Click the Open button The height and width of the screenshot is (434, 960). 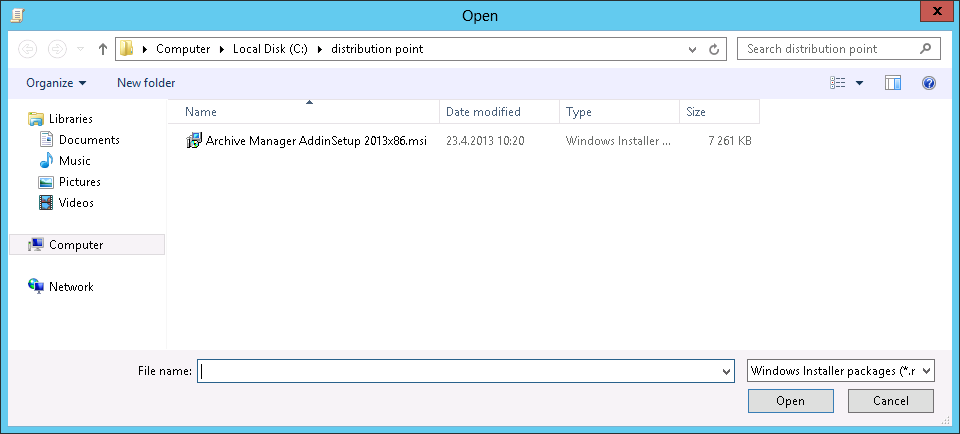pyautogui.click(x=790, y=401)
